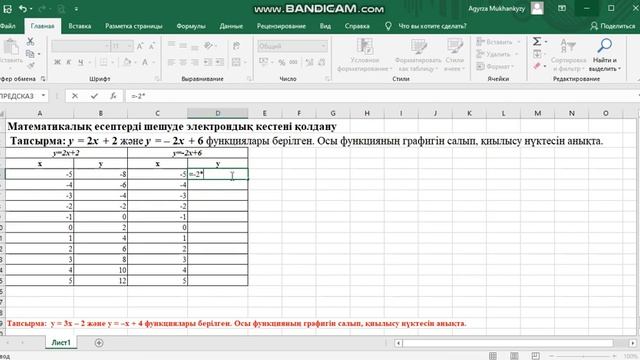Click the Cut scissors icon

point(30,41)
